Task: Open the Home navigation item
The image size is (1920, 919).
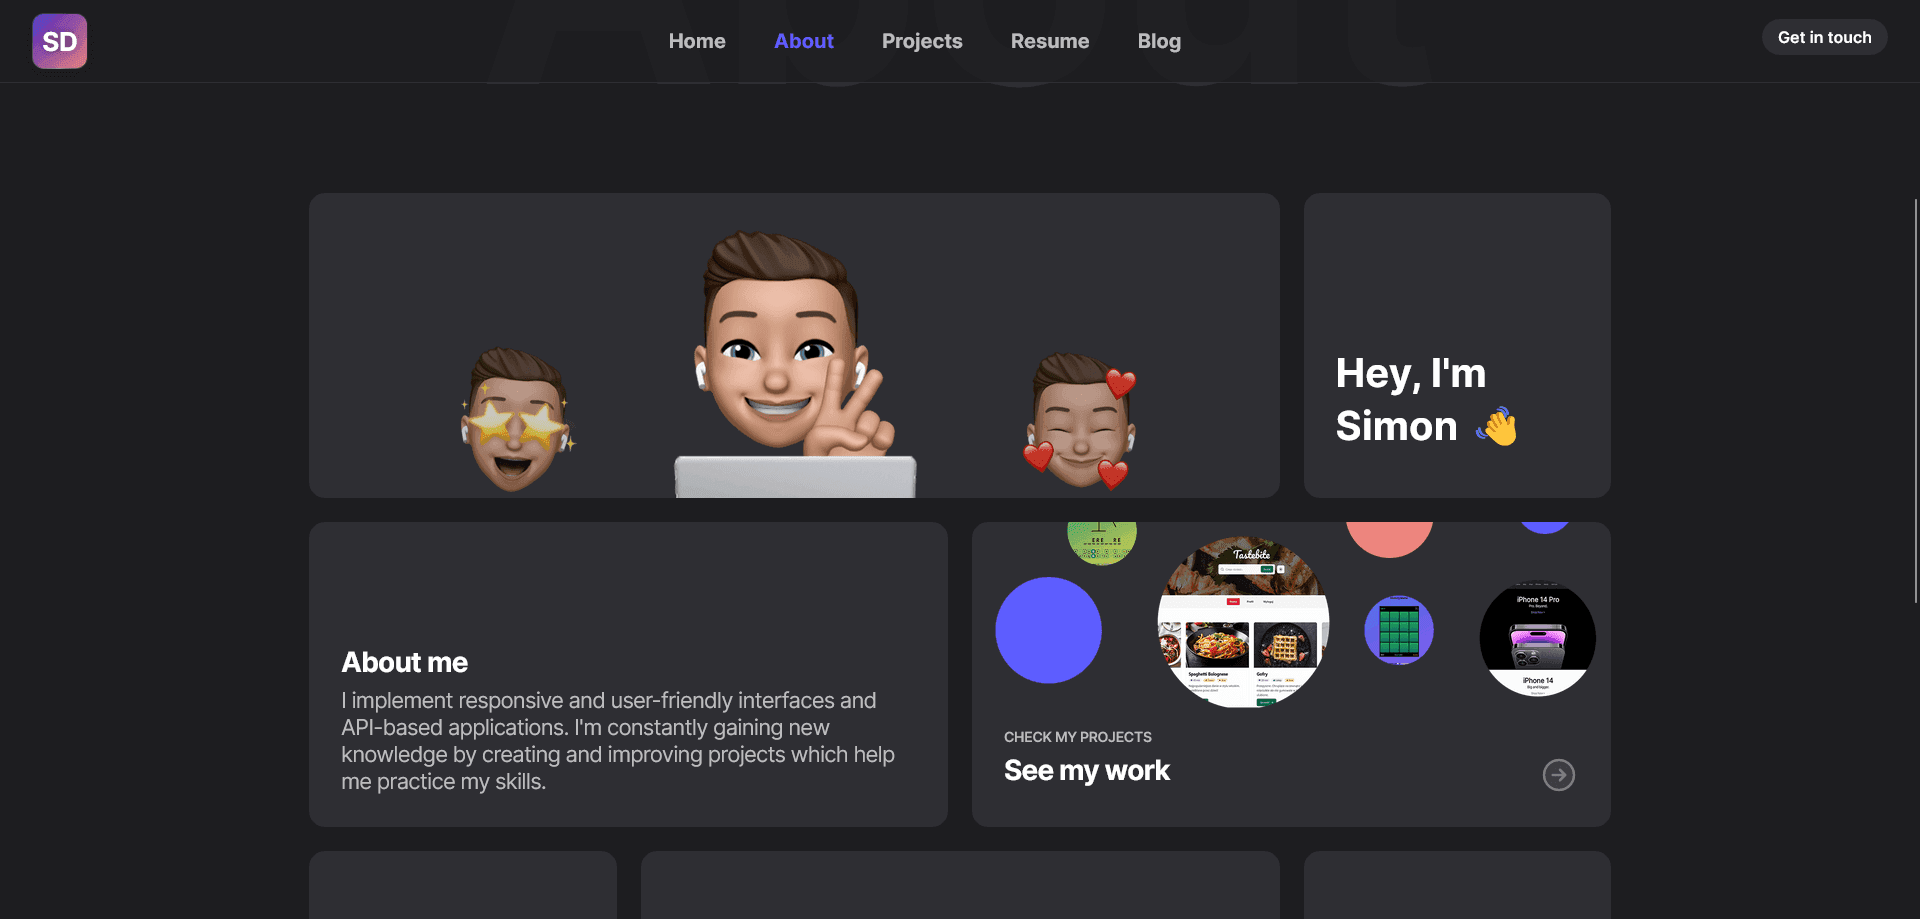Action: click(x=697, y=41)
